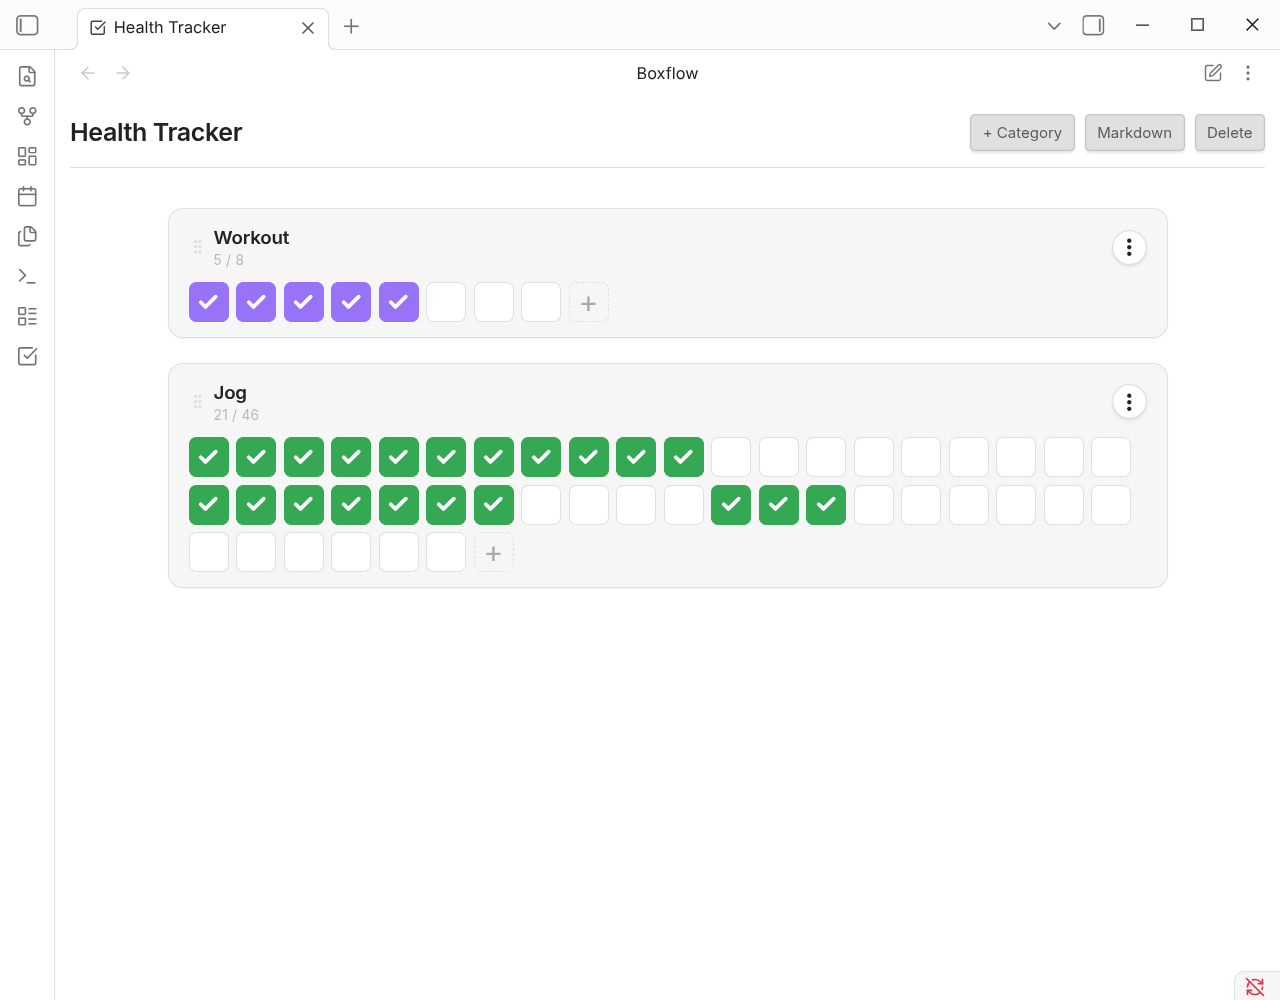The width and height of the screenshot is (1280, 1000).
Task: Click the Markdown button
Action: coord(1134,133)
